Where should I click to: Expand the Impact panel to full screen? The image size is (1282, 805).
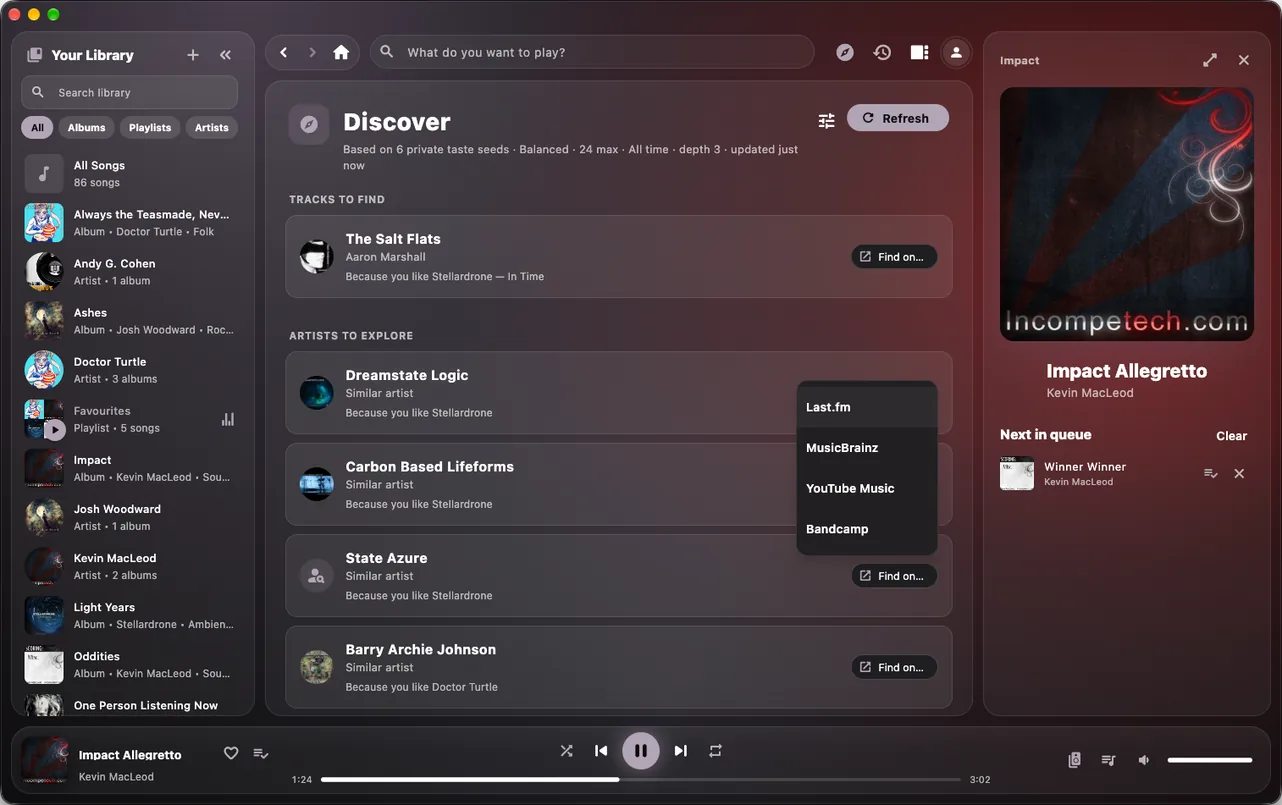[x=1210, y=60]
